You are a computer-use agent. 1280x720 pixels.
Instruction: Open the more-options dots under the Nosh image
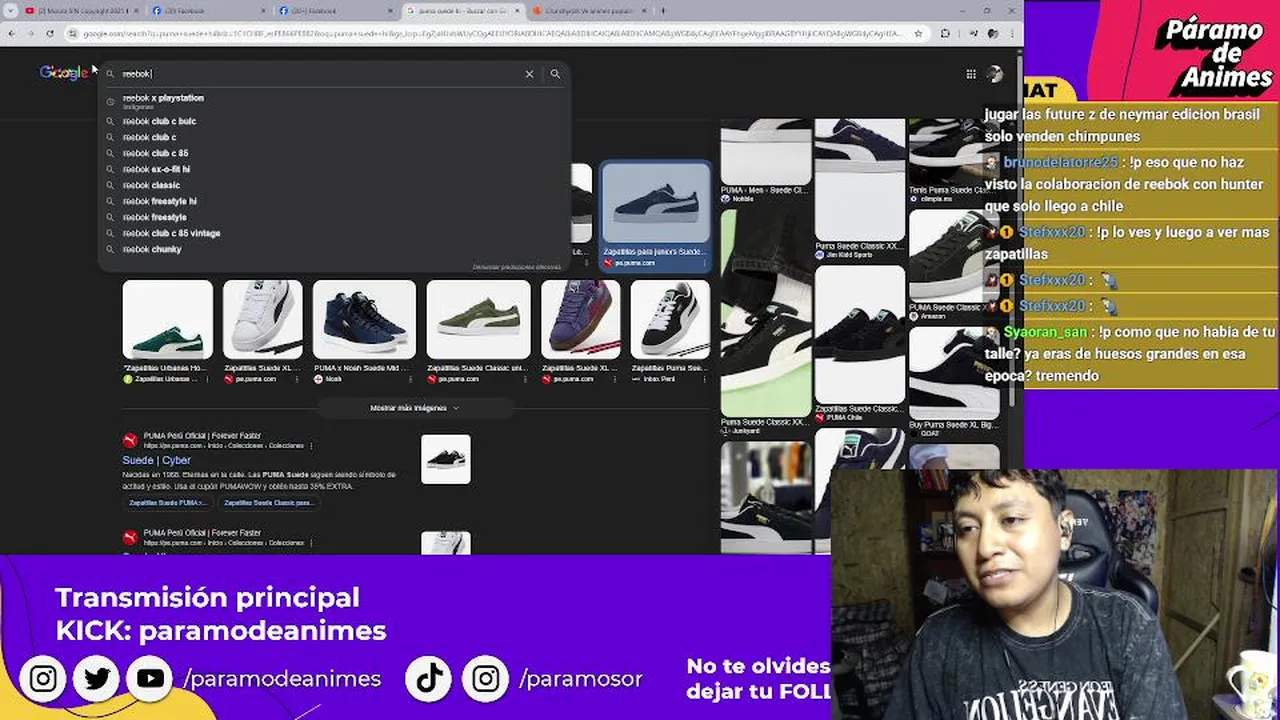click(x=412, y=379)
